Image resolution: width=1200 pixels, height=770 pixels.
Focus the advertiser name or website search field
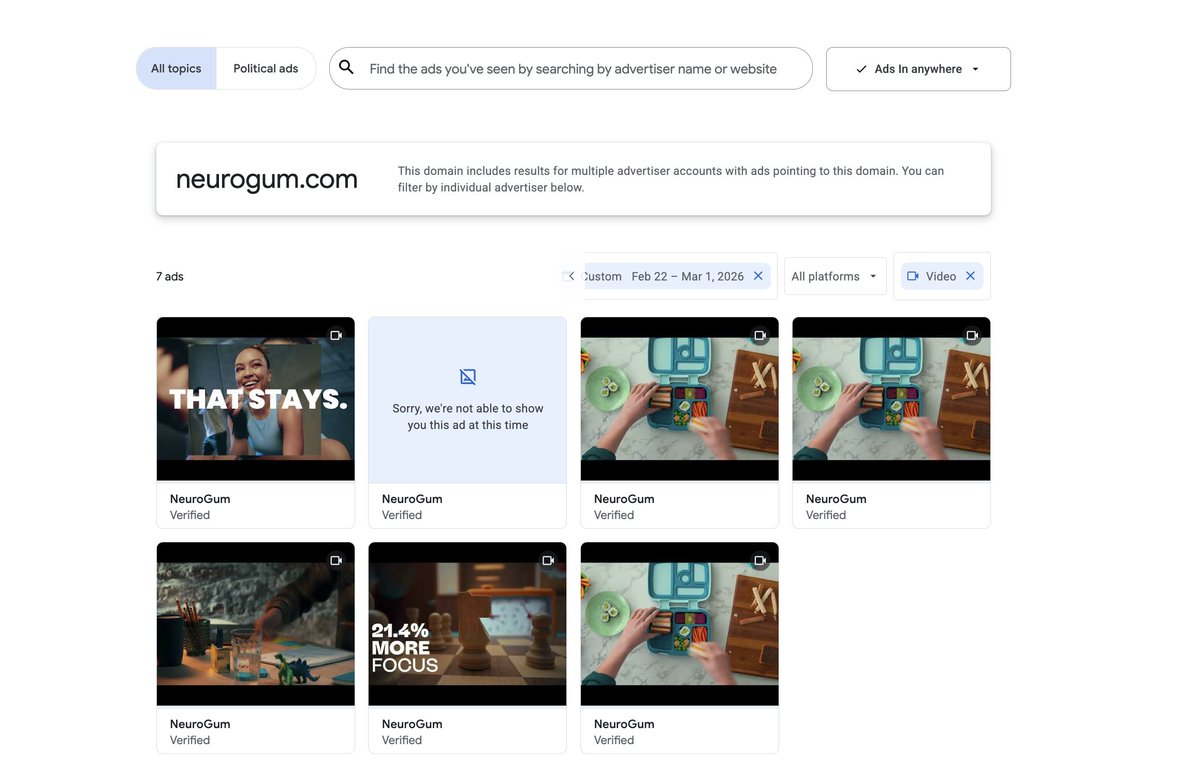coord(571,69)
